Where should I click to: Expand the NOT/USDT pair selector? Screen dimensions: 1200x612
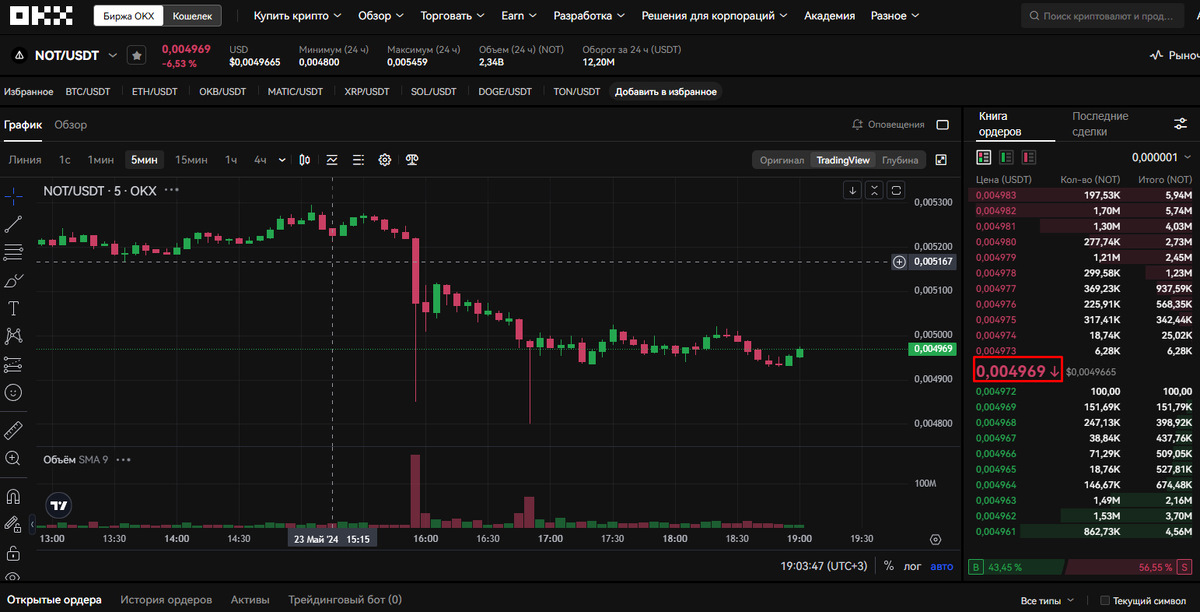[112, 55]
